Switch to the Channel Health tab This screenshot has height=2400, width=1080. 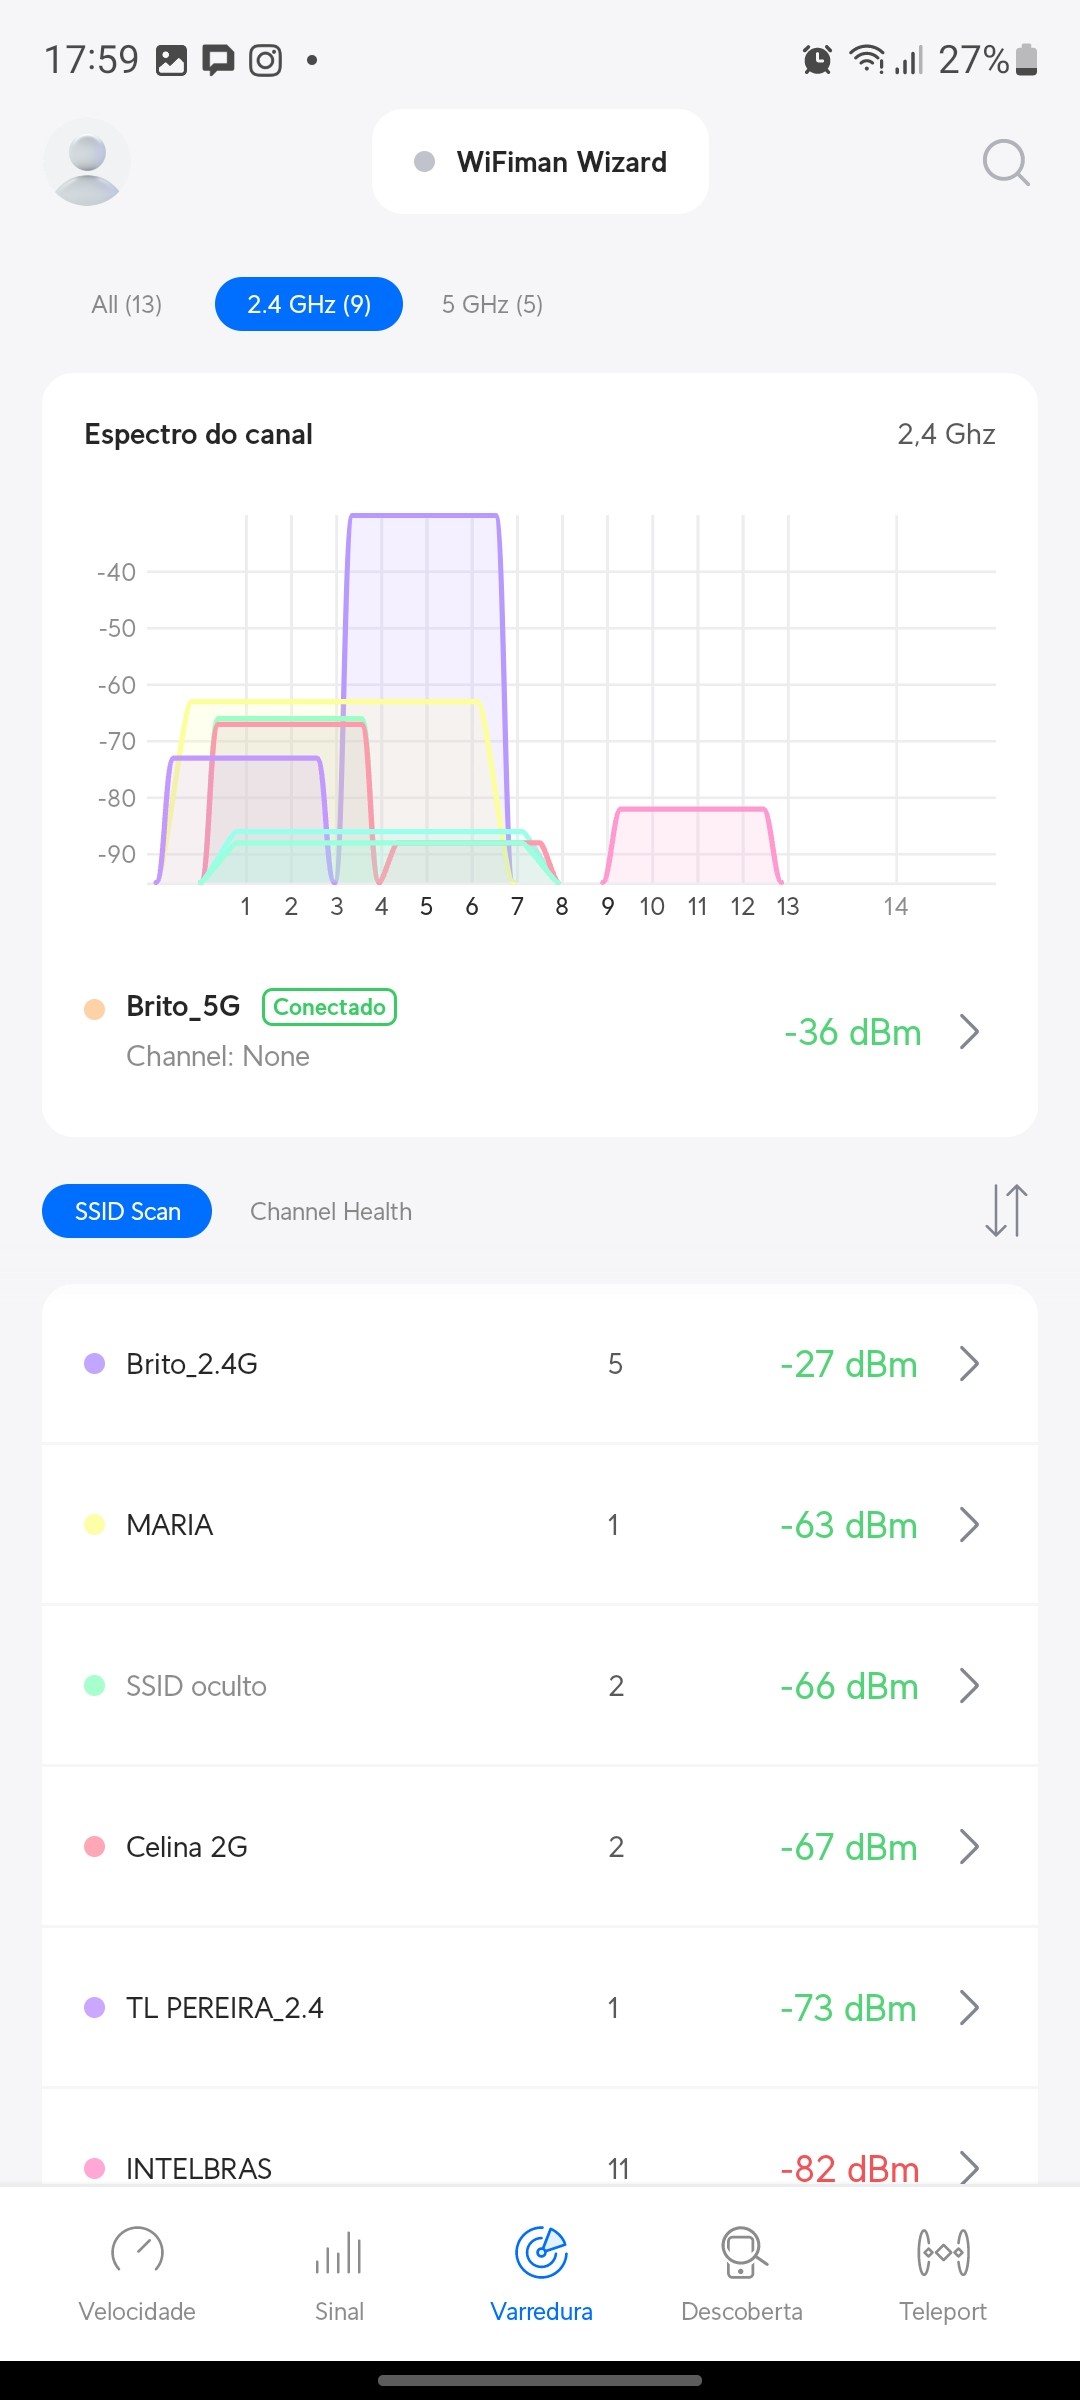pos(331,1211)
